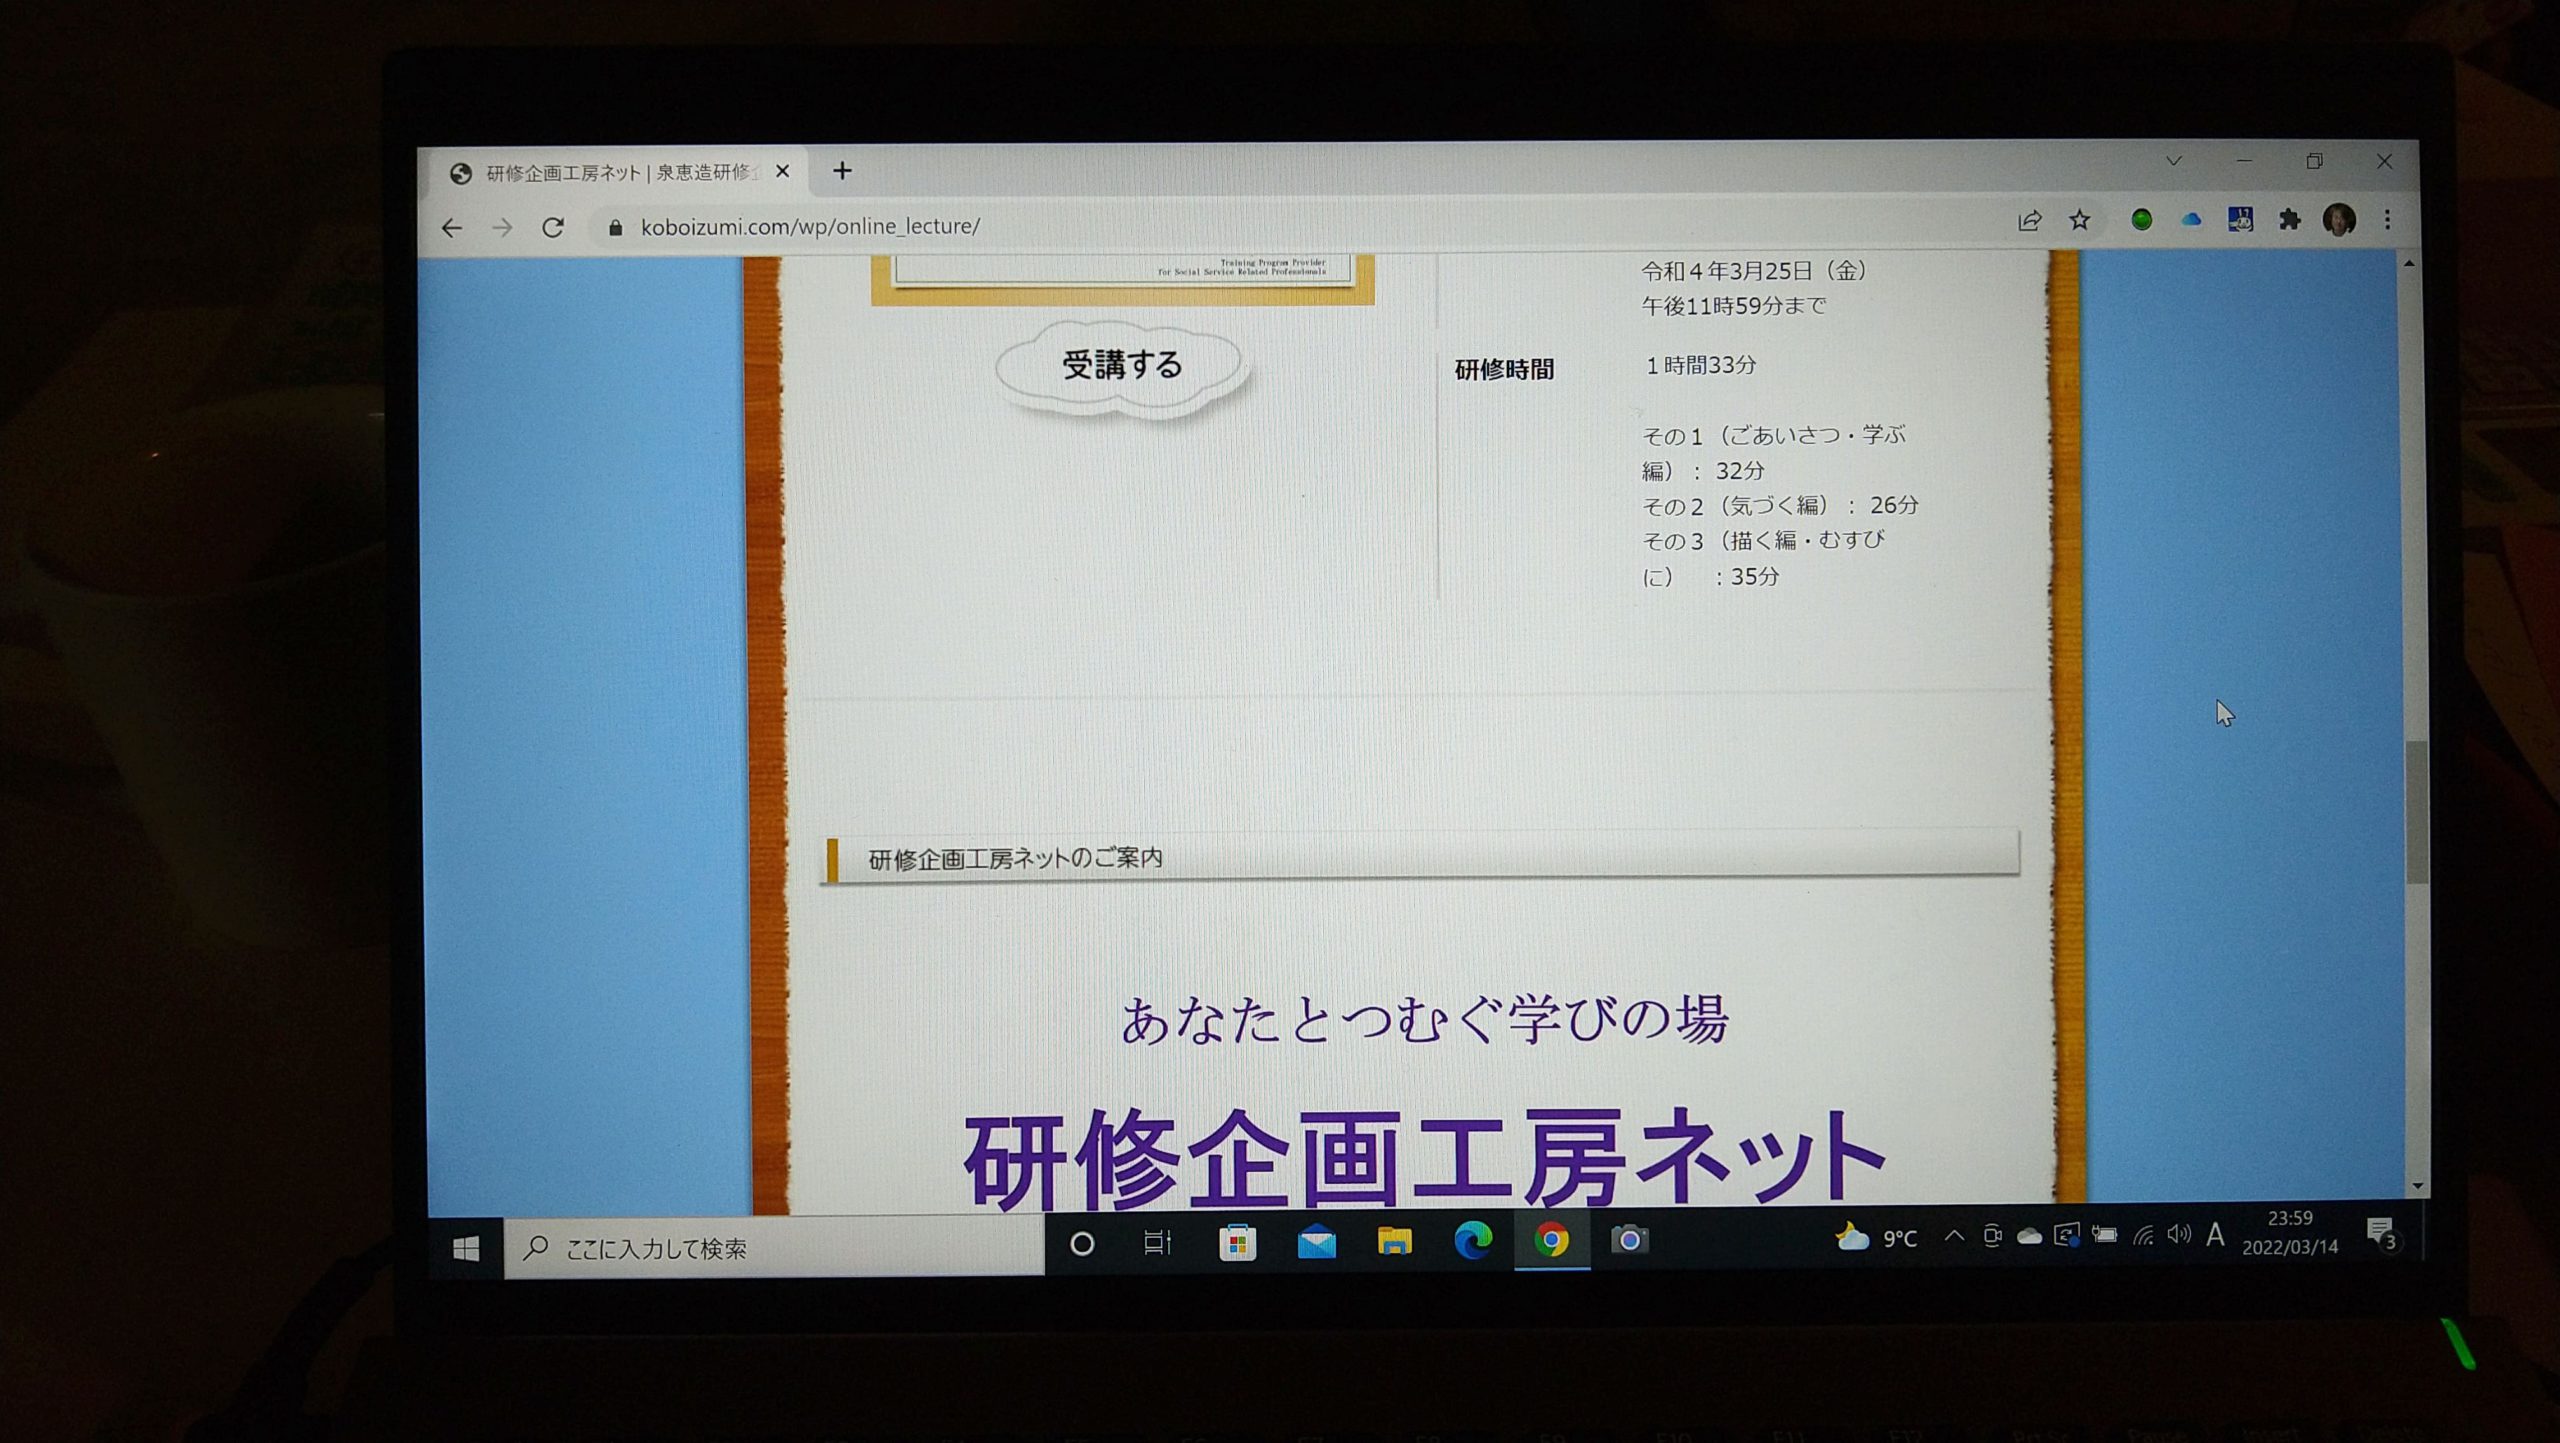
Task: Click the 午後11時59分まで text
Action: click(x=1734, y=306)
